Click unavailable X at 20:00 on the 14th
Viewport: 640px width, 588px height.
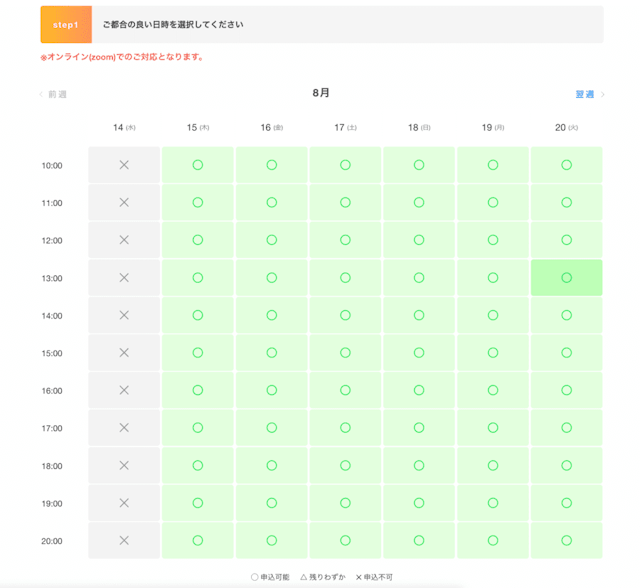[124, 540]
